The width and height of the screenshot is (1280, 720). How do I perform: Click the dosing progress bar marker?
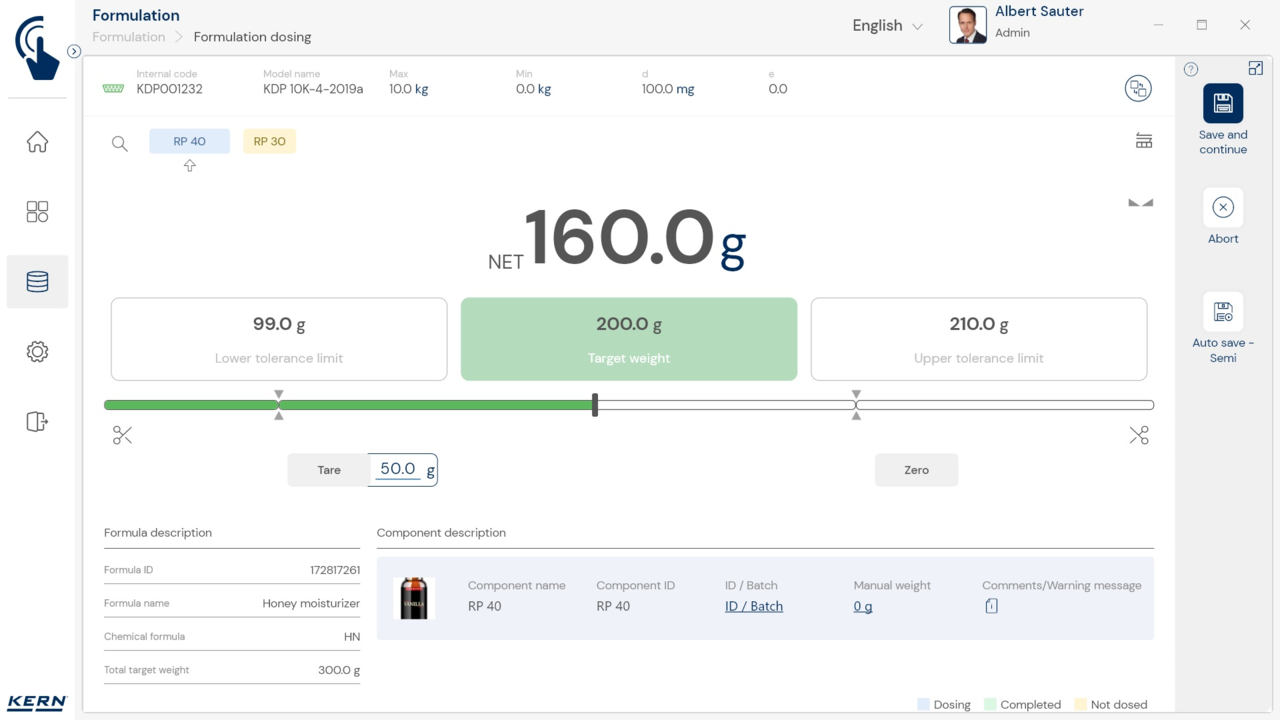click(x=595, y=405)
